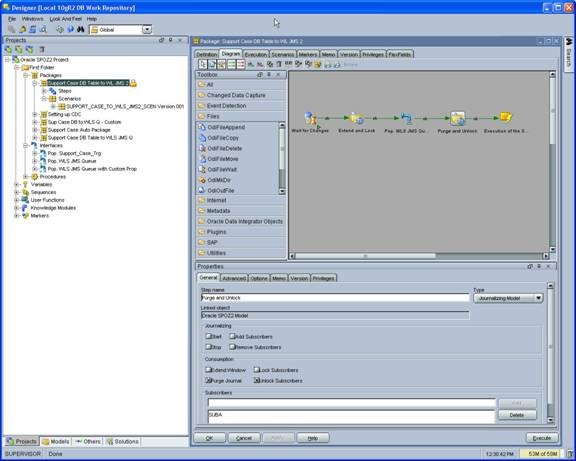Click the trash delete icon in diagram toolbar
Image resolution: width=576 pixels, height=461 pixels.
279,64
